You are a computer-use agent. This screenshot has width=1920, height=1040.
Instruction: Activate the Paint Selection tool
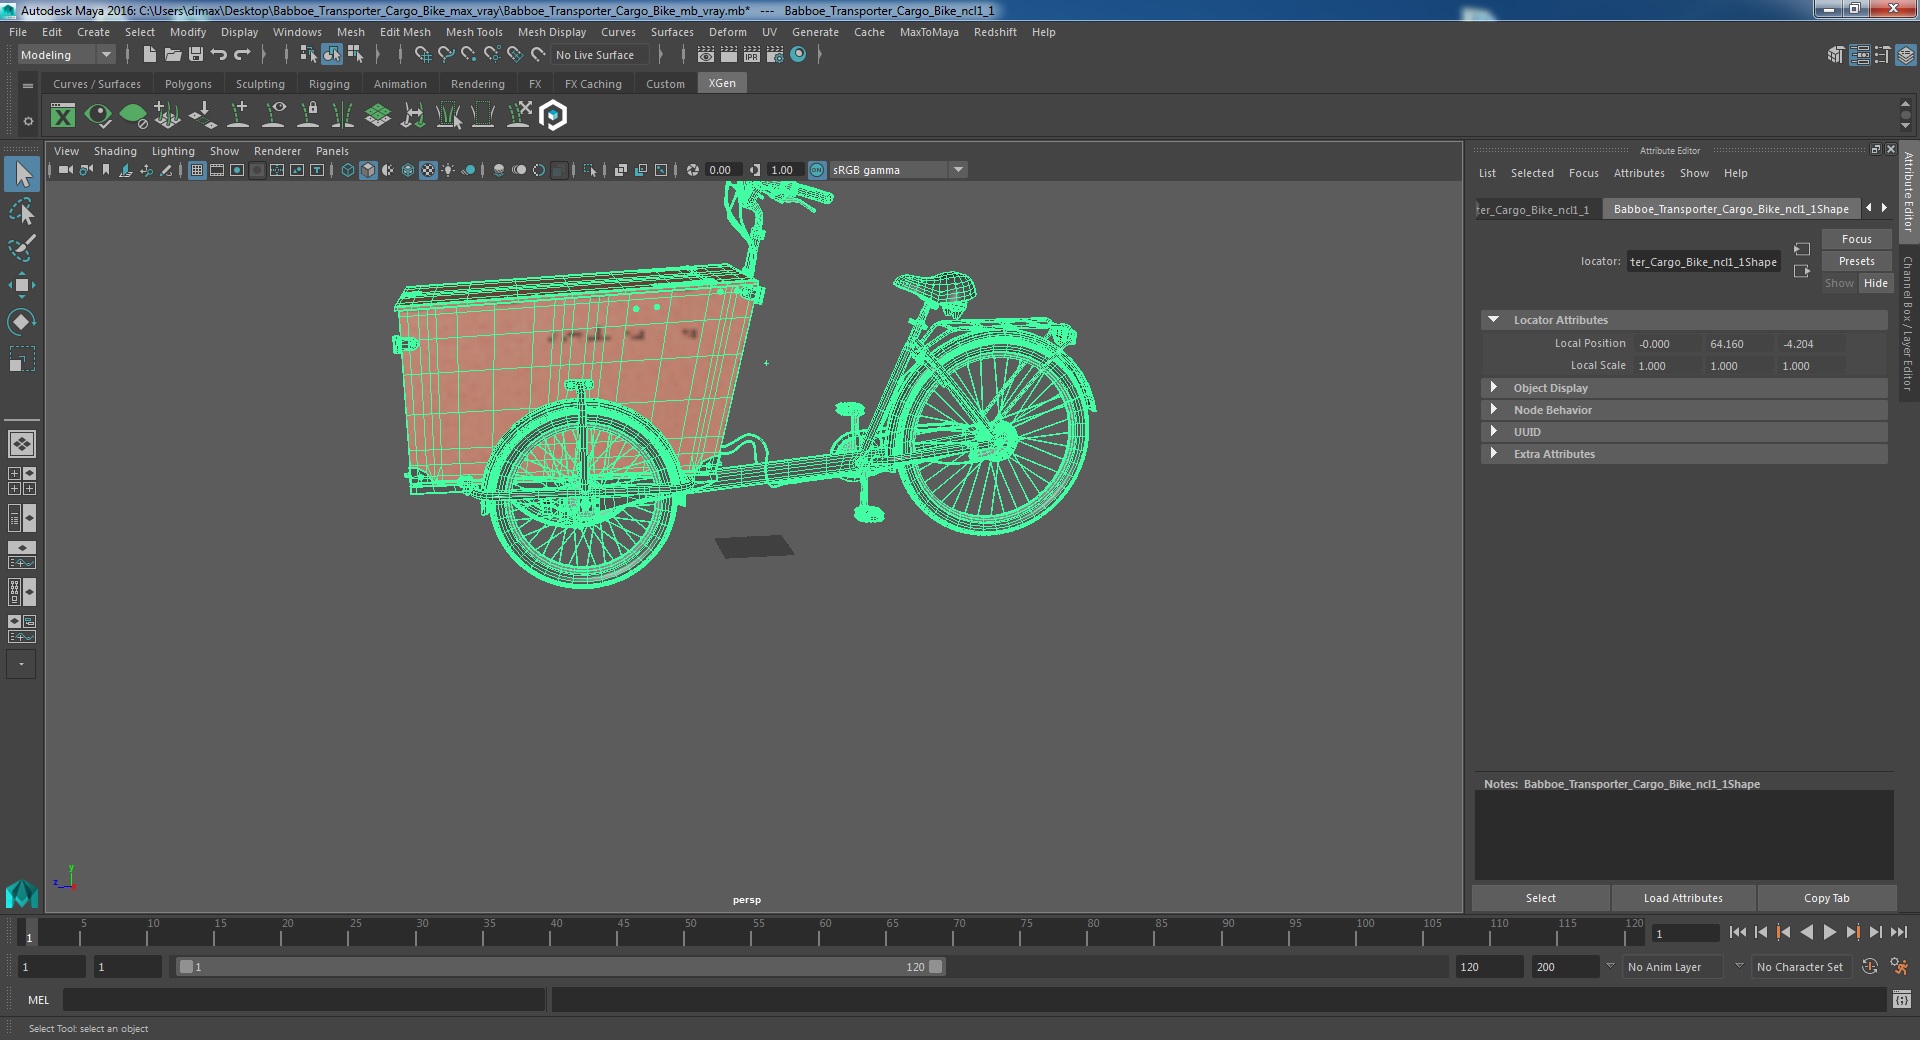click(x=22, y=248)
